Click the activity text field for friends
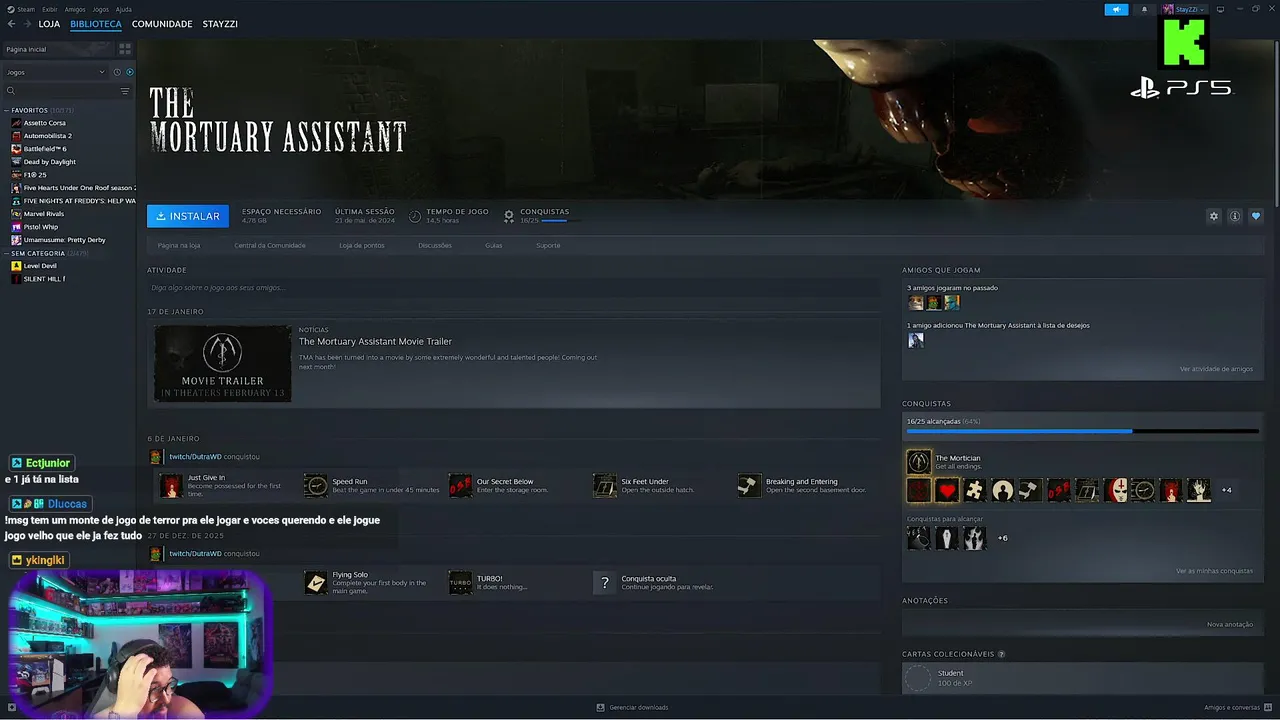 pos(513,288)
